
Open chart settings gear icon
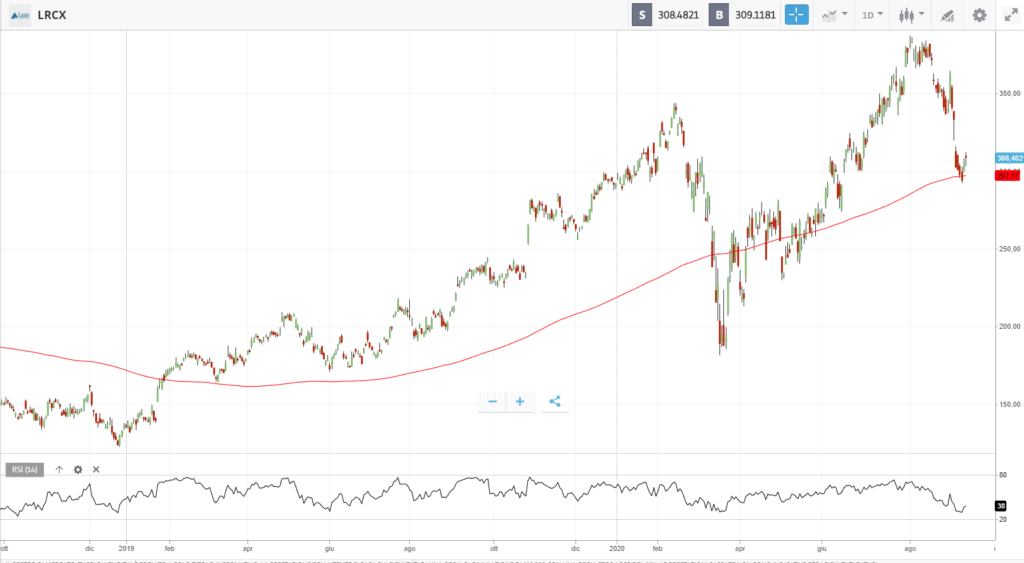[x=980, y=15]
